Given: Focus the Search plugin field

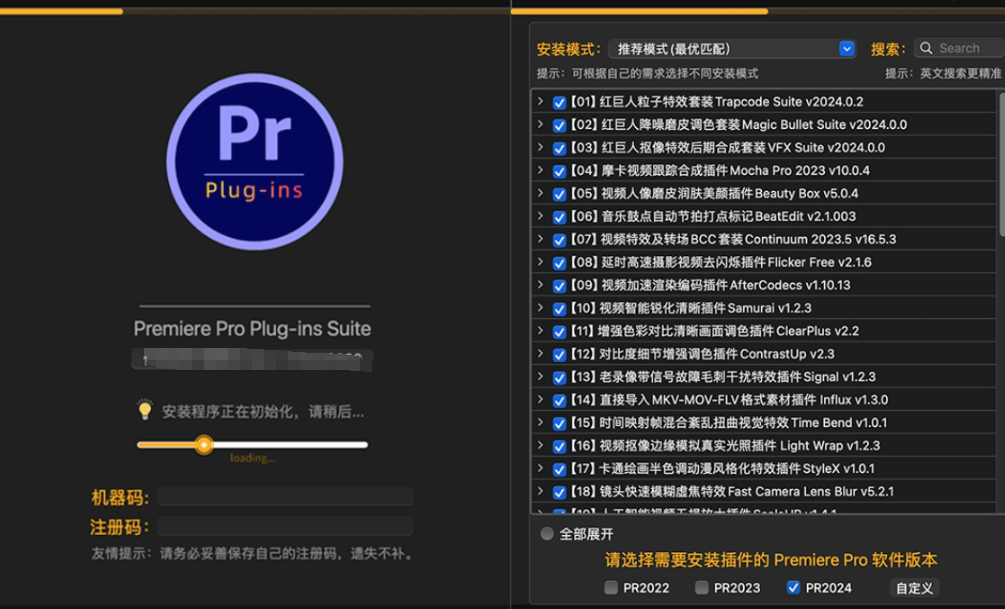Looking at the screenshot, I should [959, 48].
